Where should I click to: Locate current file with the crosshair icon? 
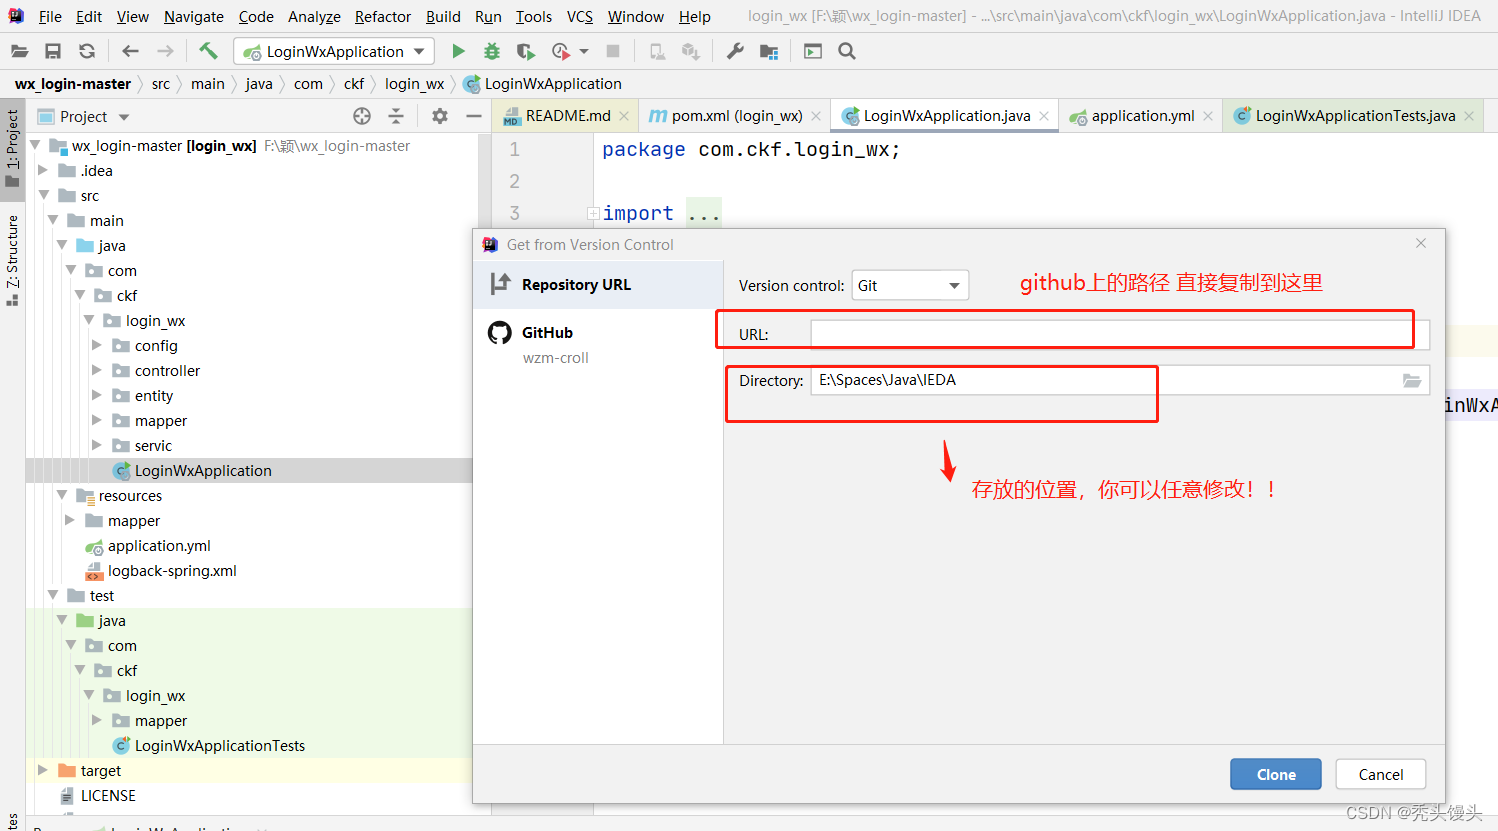[362, 116]
